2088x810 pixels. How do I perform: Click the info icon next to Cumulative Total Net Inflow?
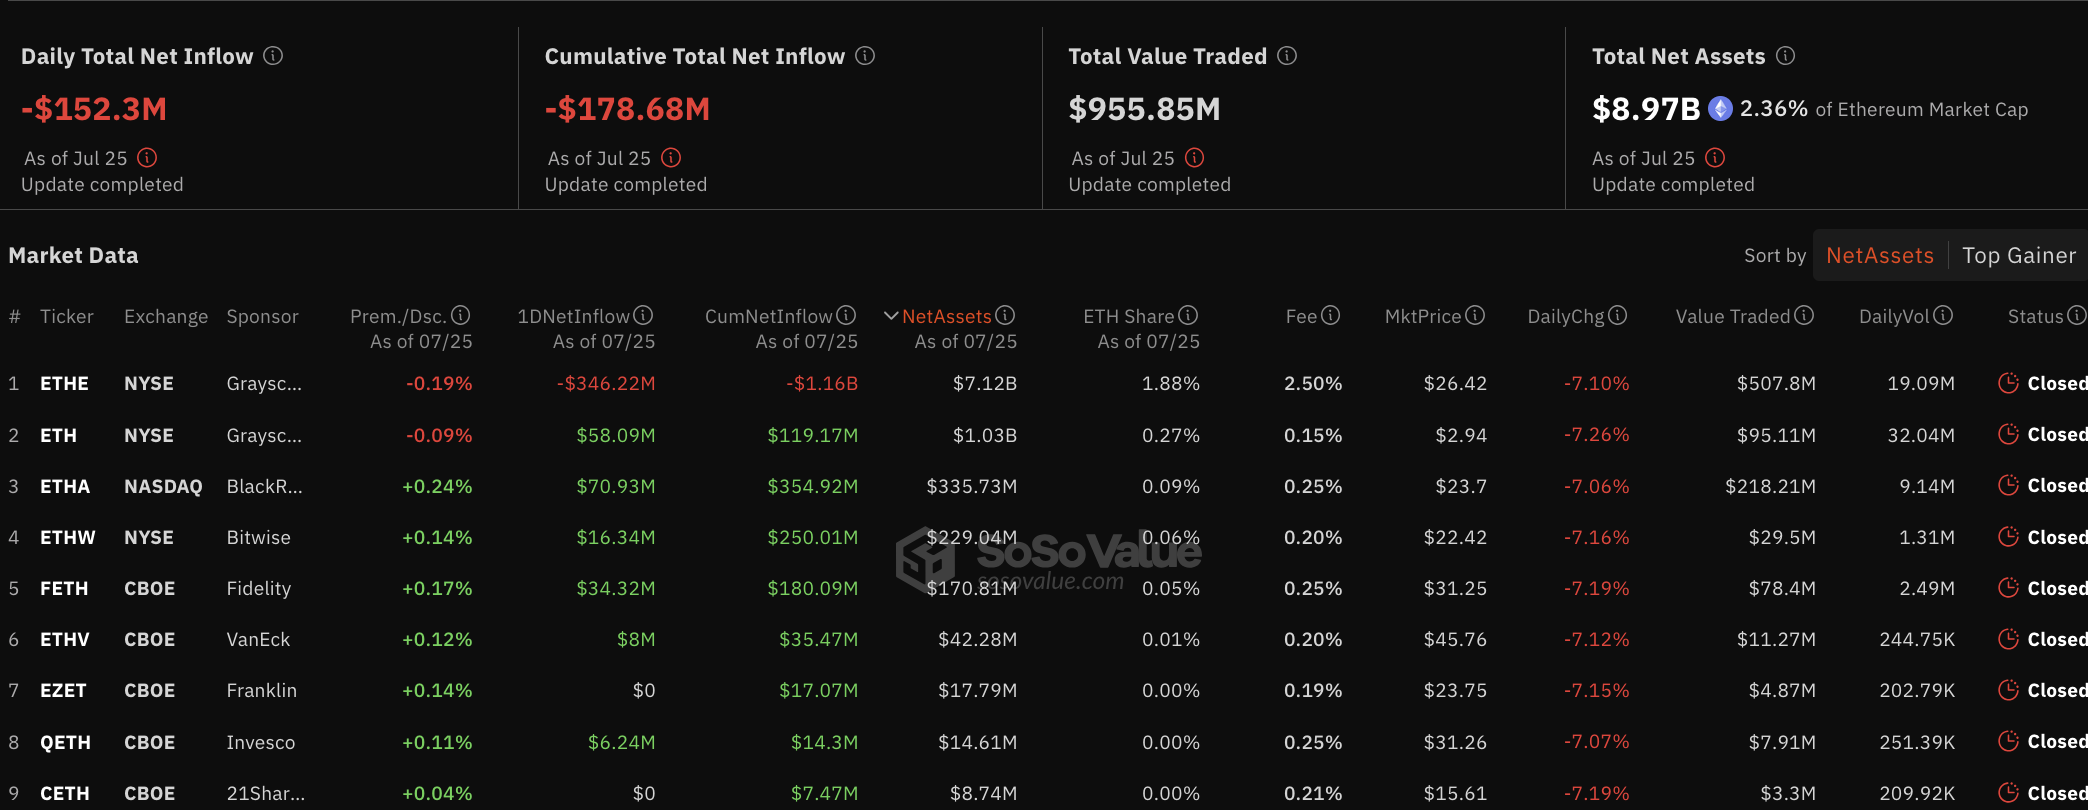[865, 56]
